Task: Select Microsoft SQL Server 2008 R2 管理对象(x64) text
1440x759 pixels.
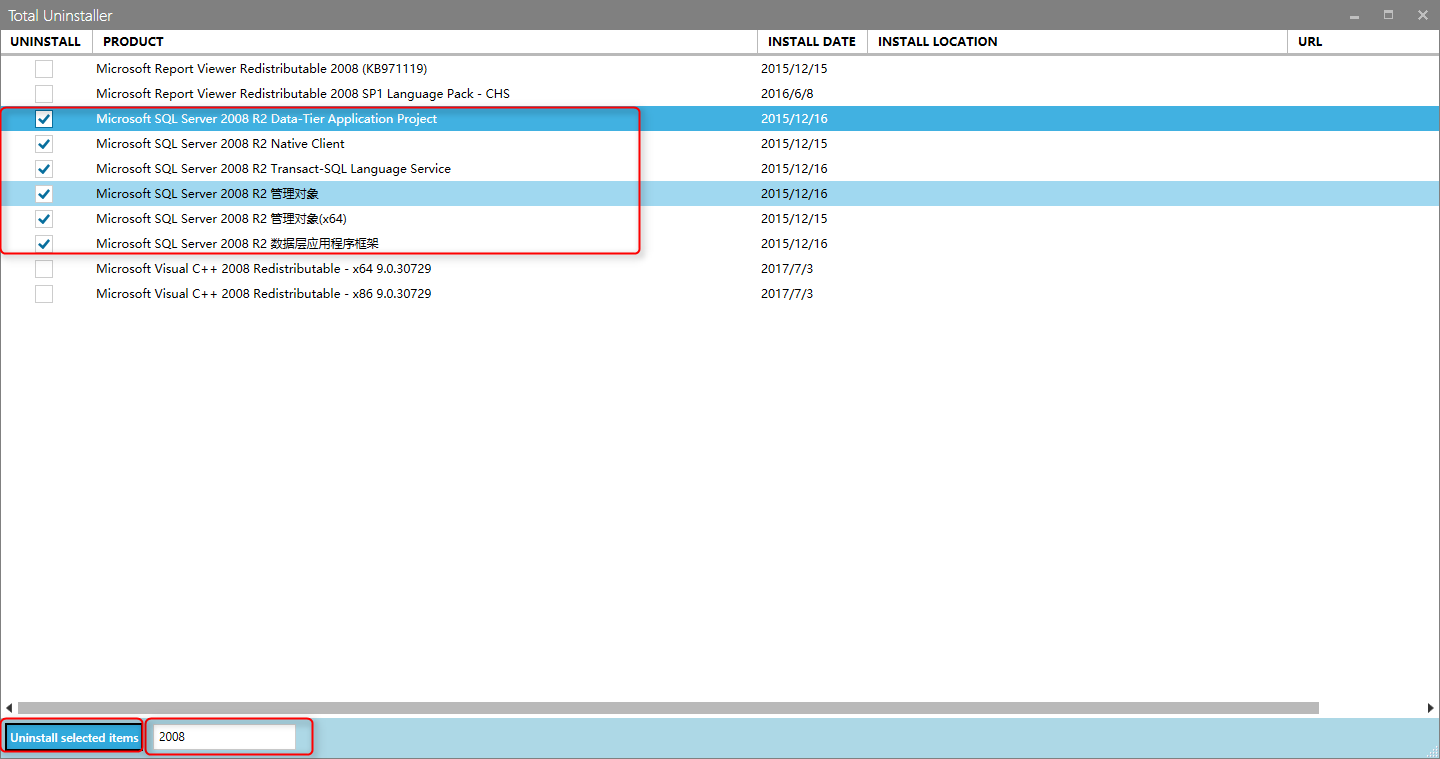Action: [x=221, y=219]
